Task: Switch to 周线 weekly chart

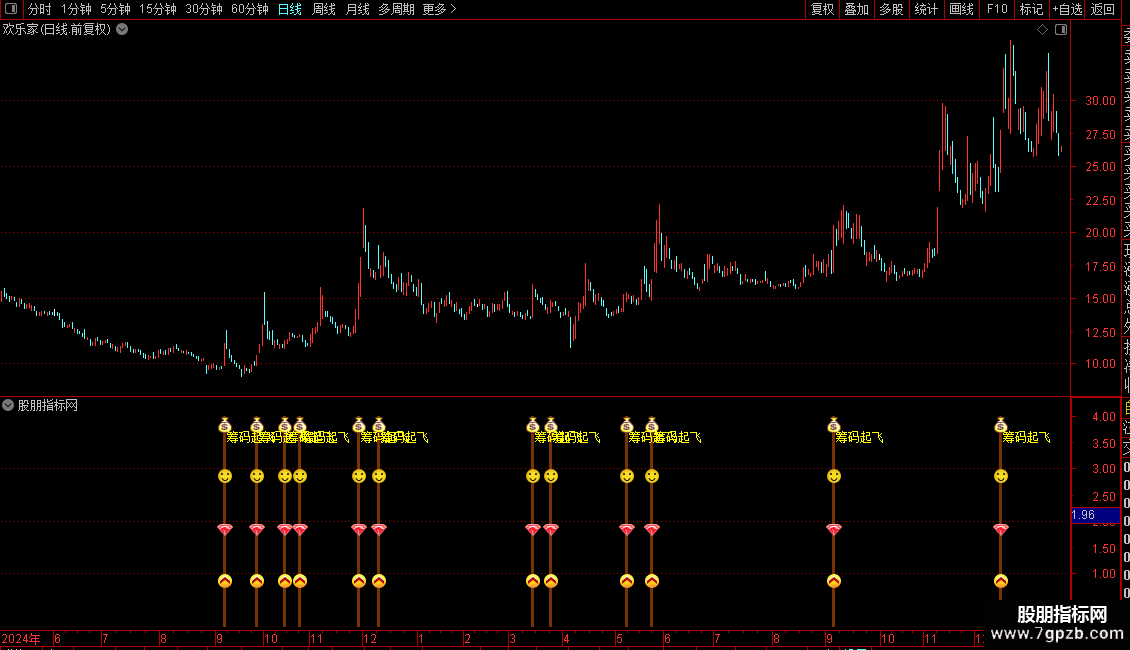Action: 324,9
